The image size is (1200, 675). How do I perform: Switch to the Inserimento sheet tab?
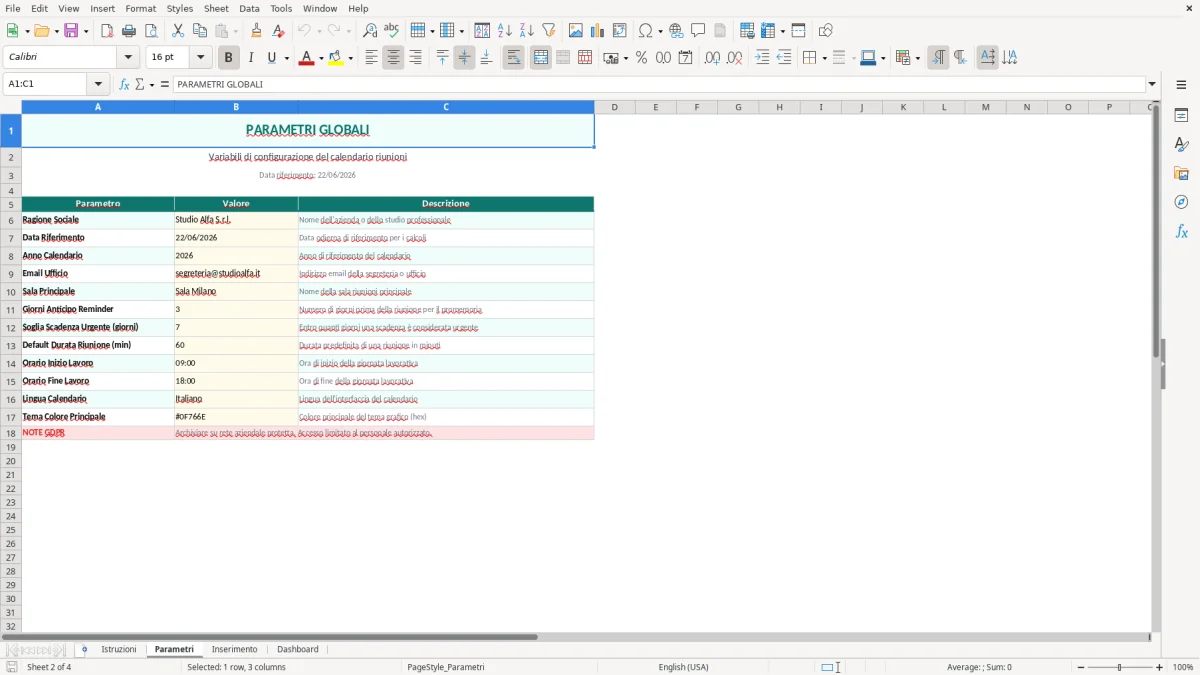(234, 649)
